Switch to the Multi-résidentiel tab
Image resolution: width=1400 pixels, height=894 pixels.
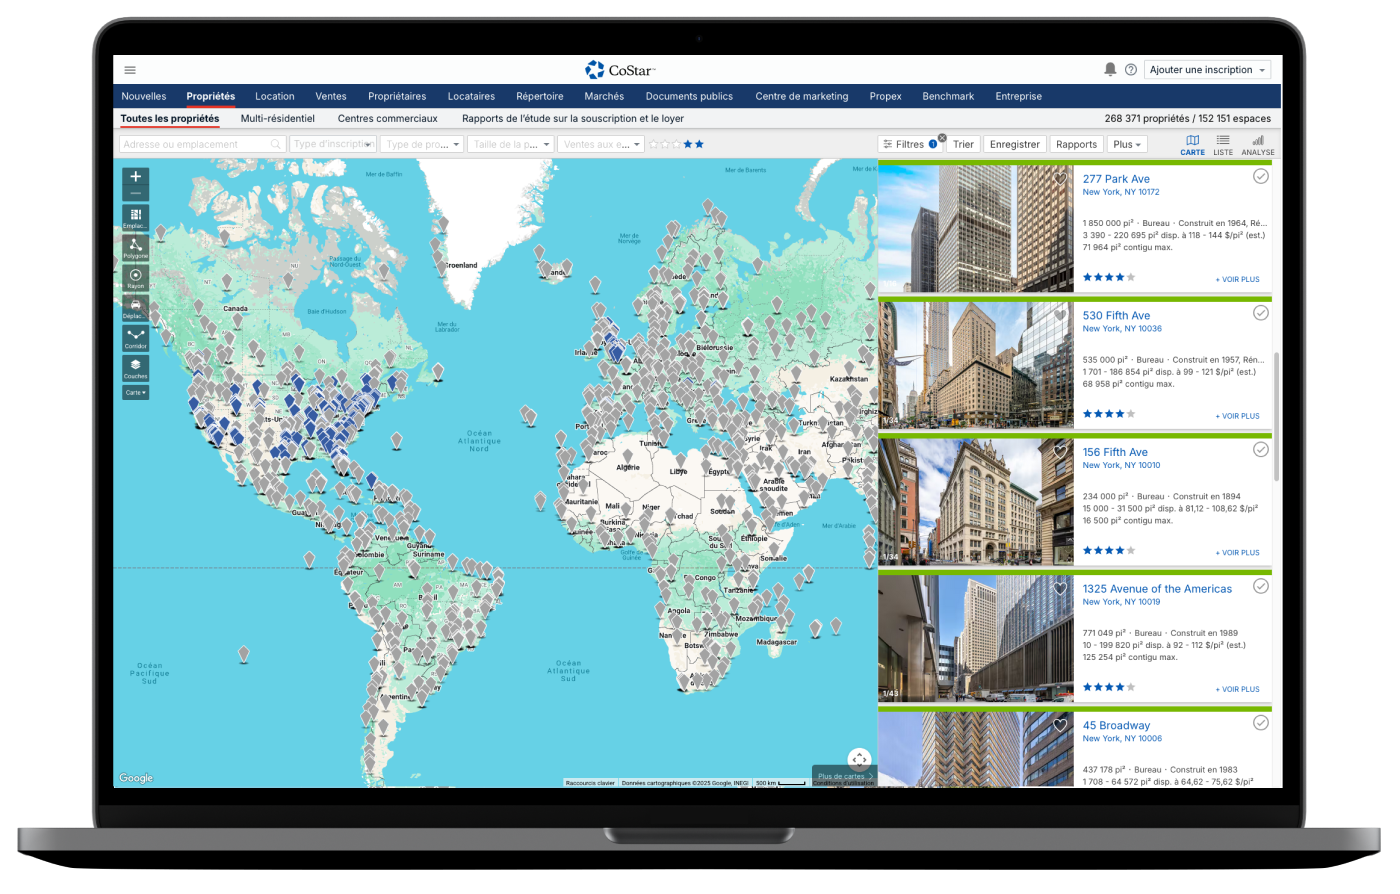click(x=277, y=118)
